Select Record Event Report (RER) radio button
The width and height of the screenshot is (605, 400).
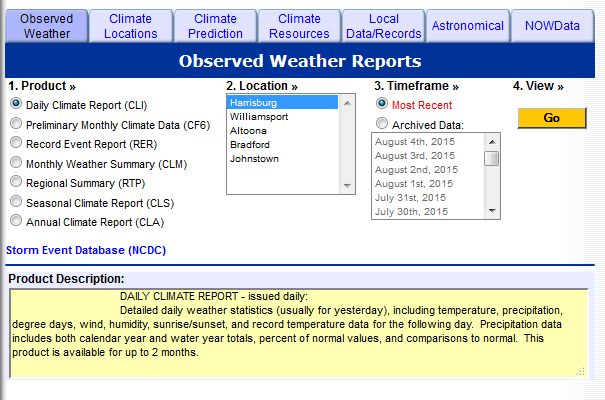(16, 142)
